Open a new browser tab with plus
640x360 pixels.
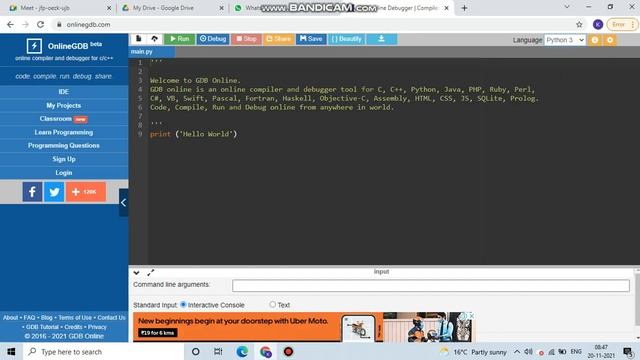click(x=464, y=8)
